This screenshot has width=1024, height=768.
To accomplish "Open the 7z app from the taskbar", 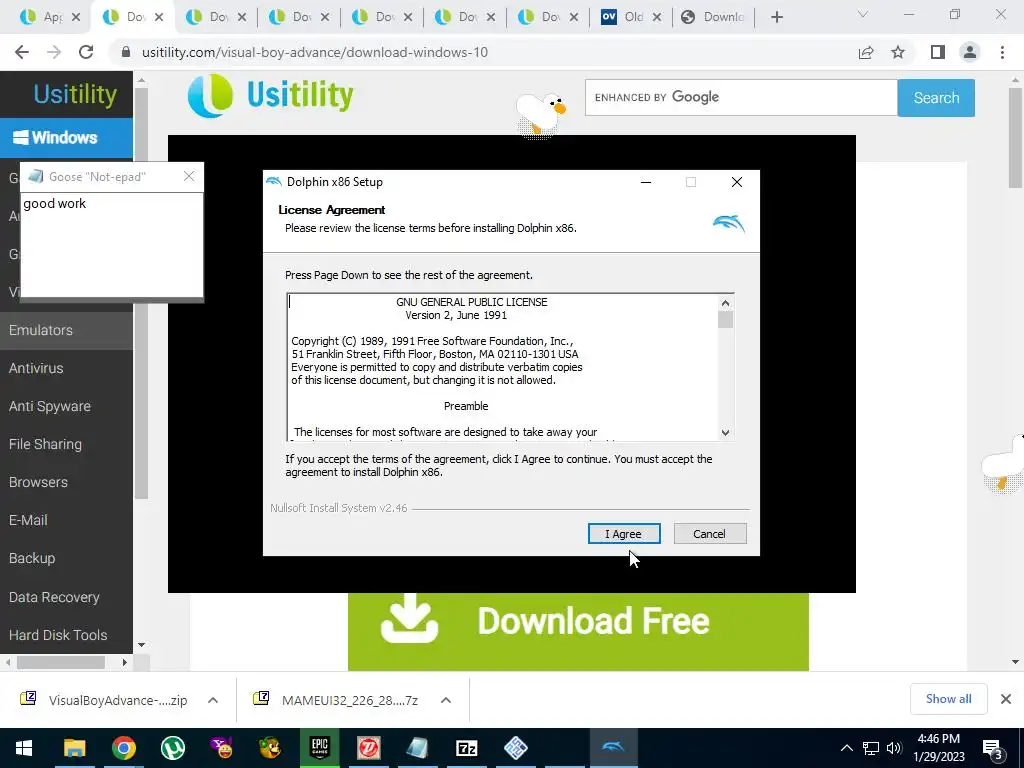I will pyautogui.click(x=466, y=748).
